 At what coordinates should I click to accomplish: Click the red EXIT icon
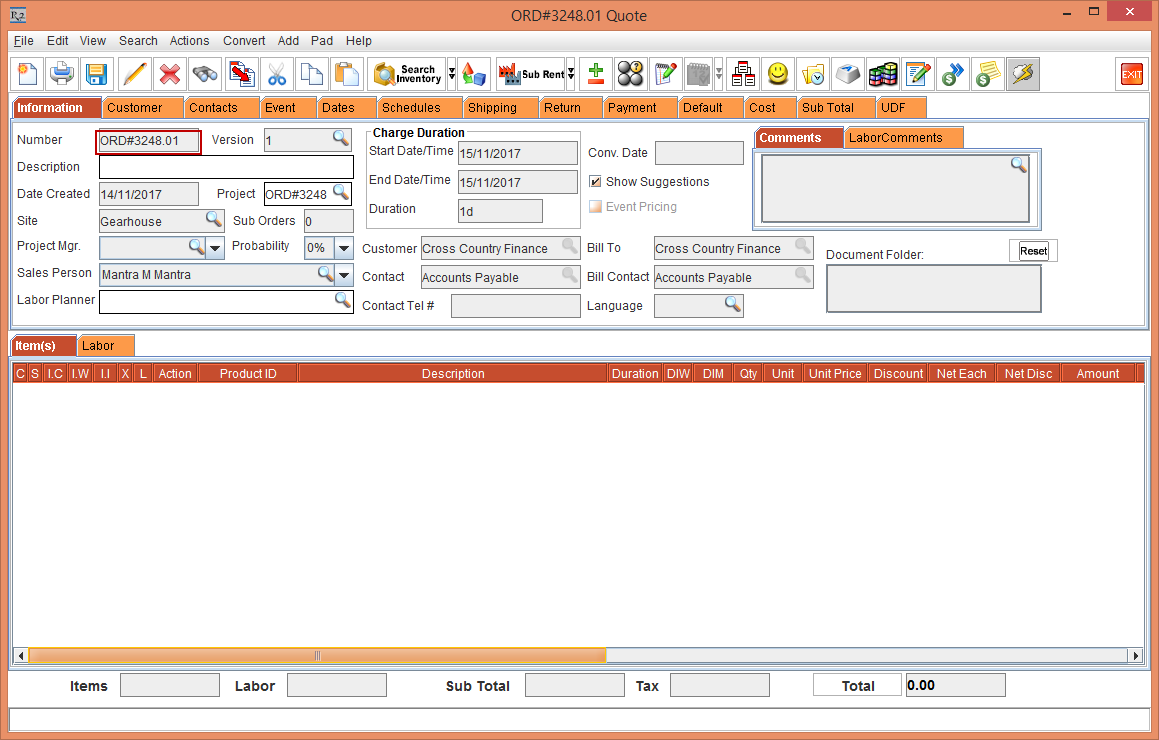pos(1131,74)
